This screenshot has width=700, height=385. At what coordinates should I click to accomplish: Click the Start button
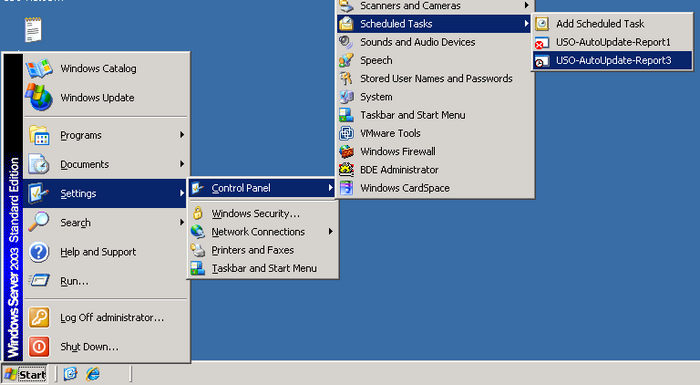25,374
